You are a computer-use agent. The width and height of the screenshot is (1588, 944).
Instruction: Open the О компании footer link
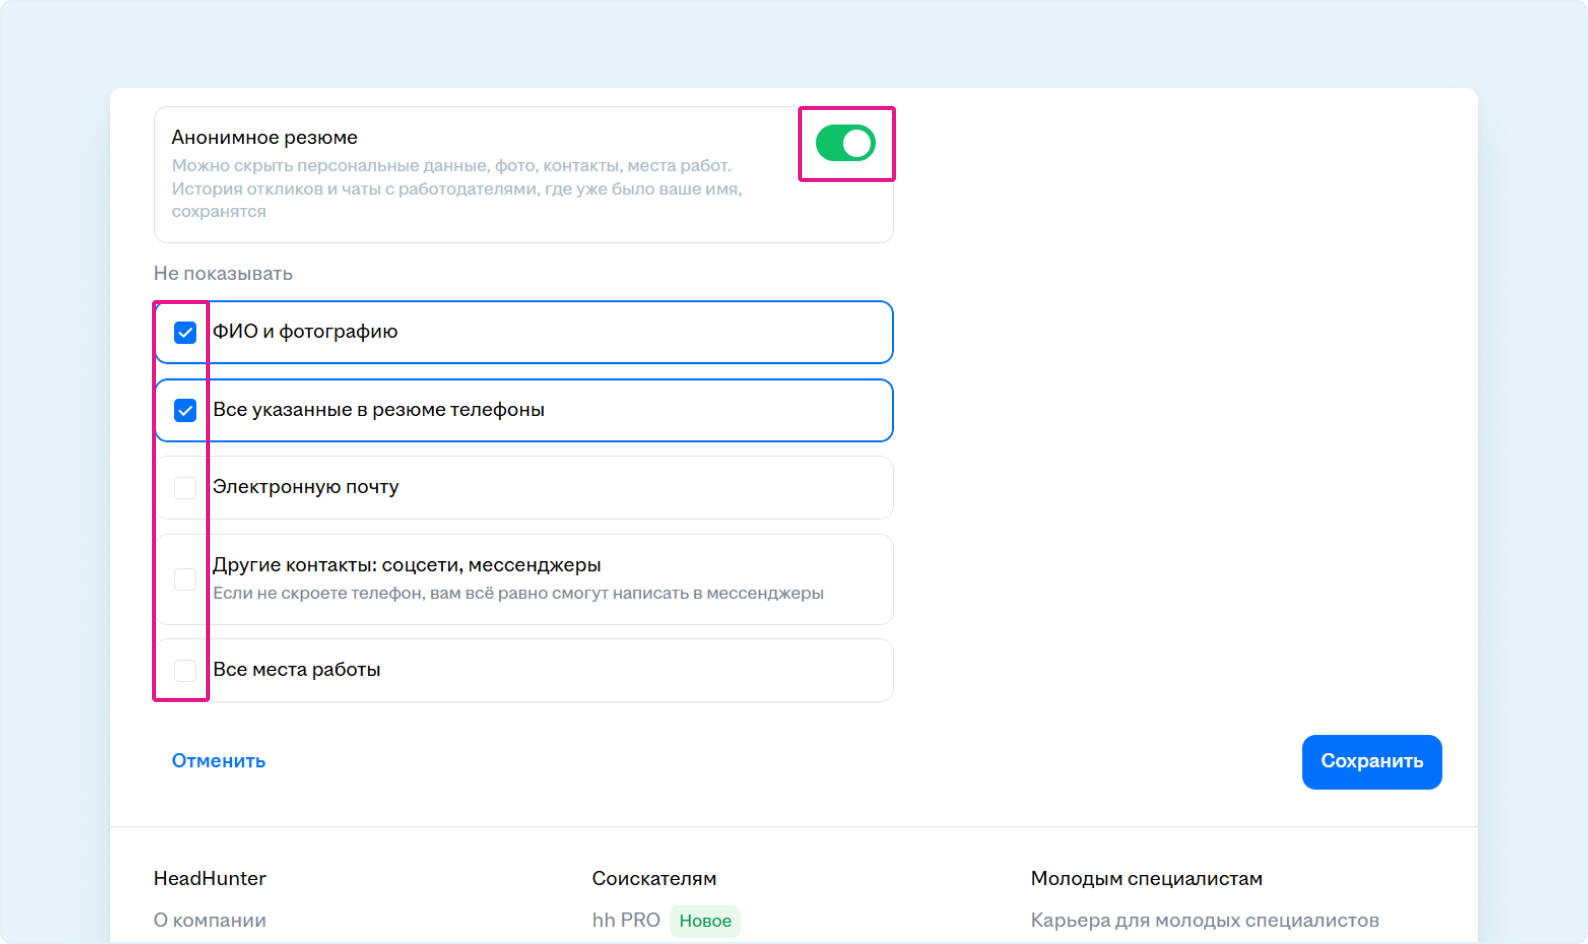coord(210,920)
